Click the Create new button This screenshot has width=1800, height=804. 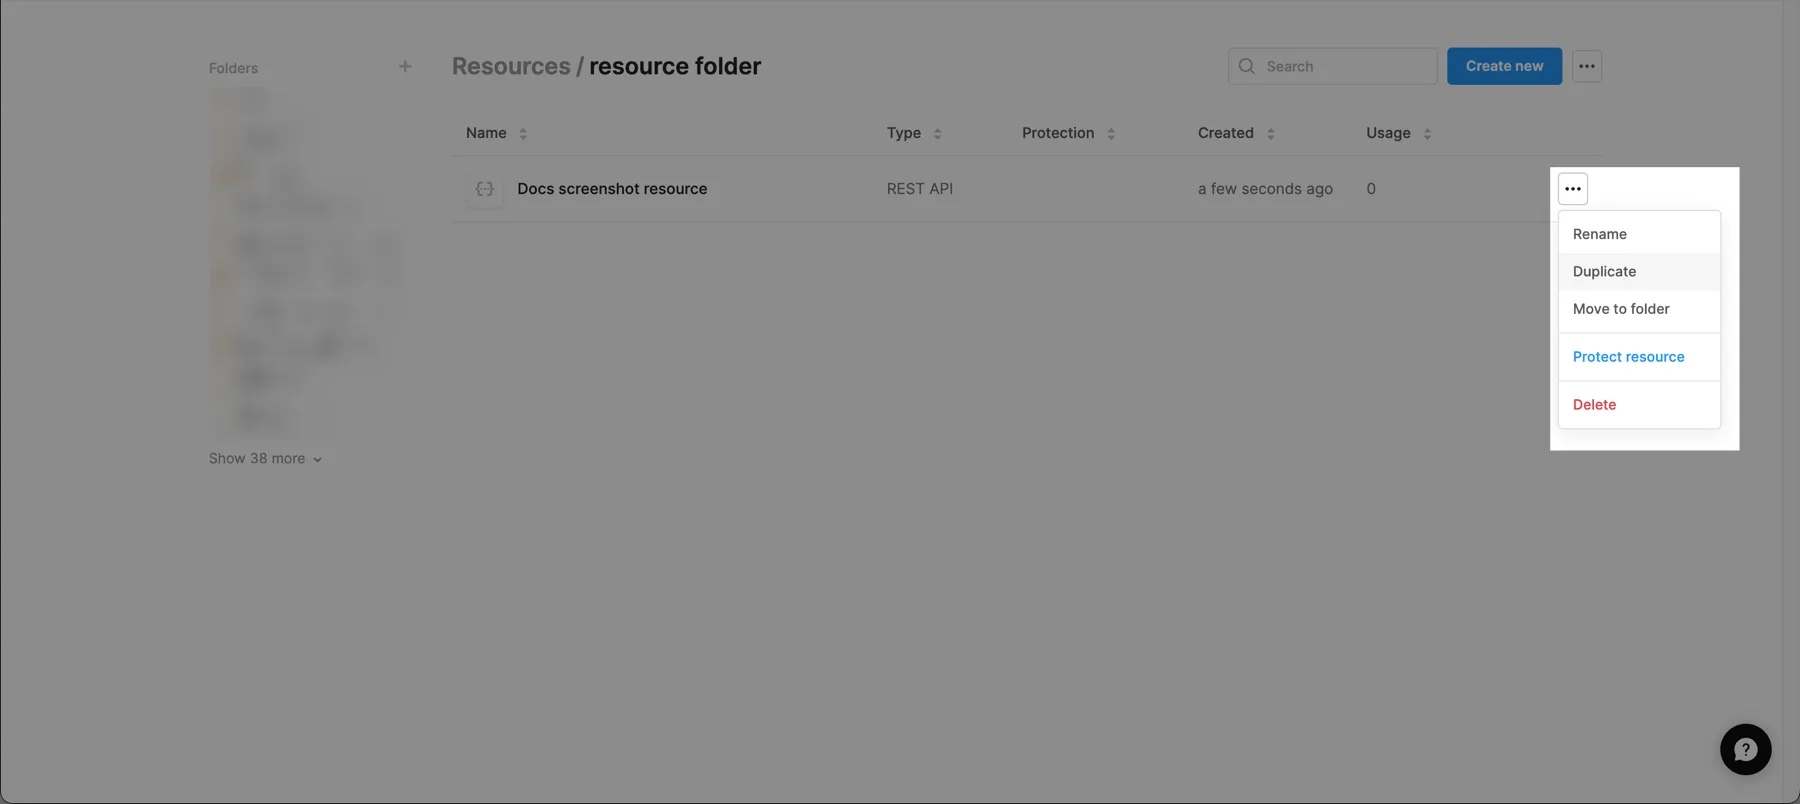pos(1504,66)
